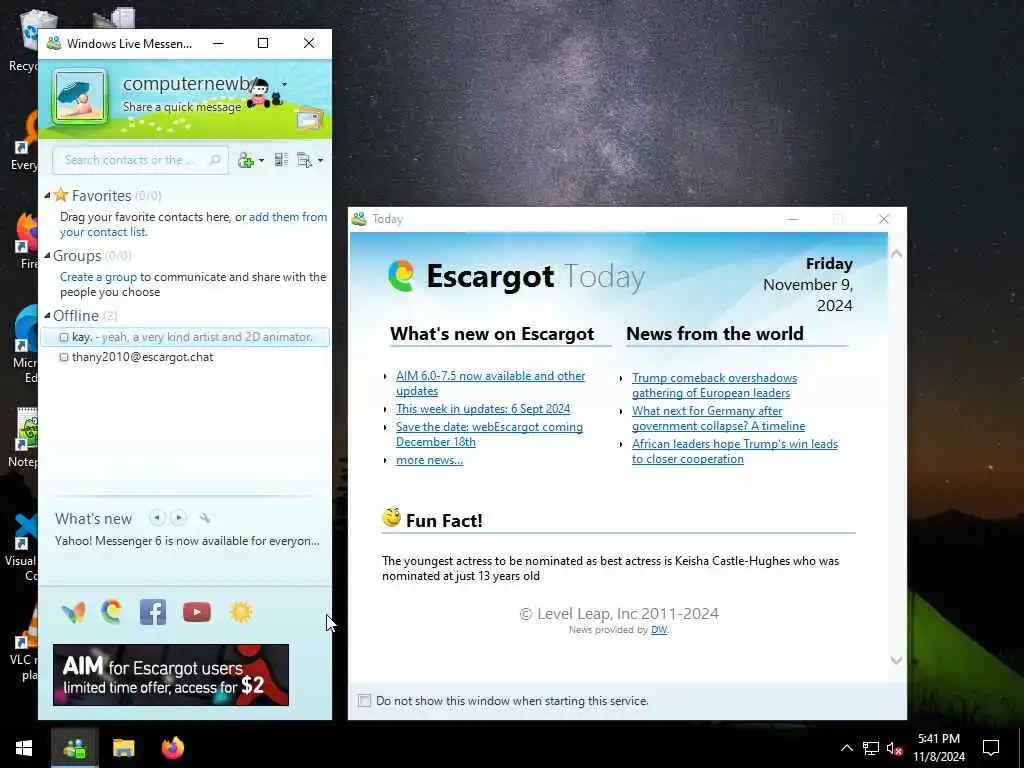This screenshot has height=768, width=1024.
Task: Open File Explorer from the taskbar
Action: pyautogui.click(x=123, y=748)
